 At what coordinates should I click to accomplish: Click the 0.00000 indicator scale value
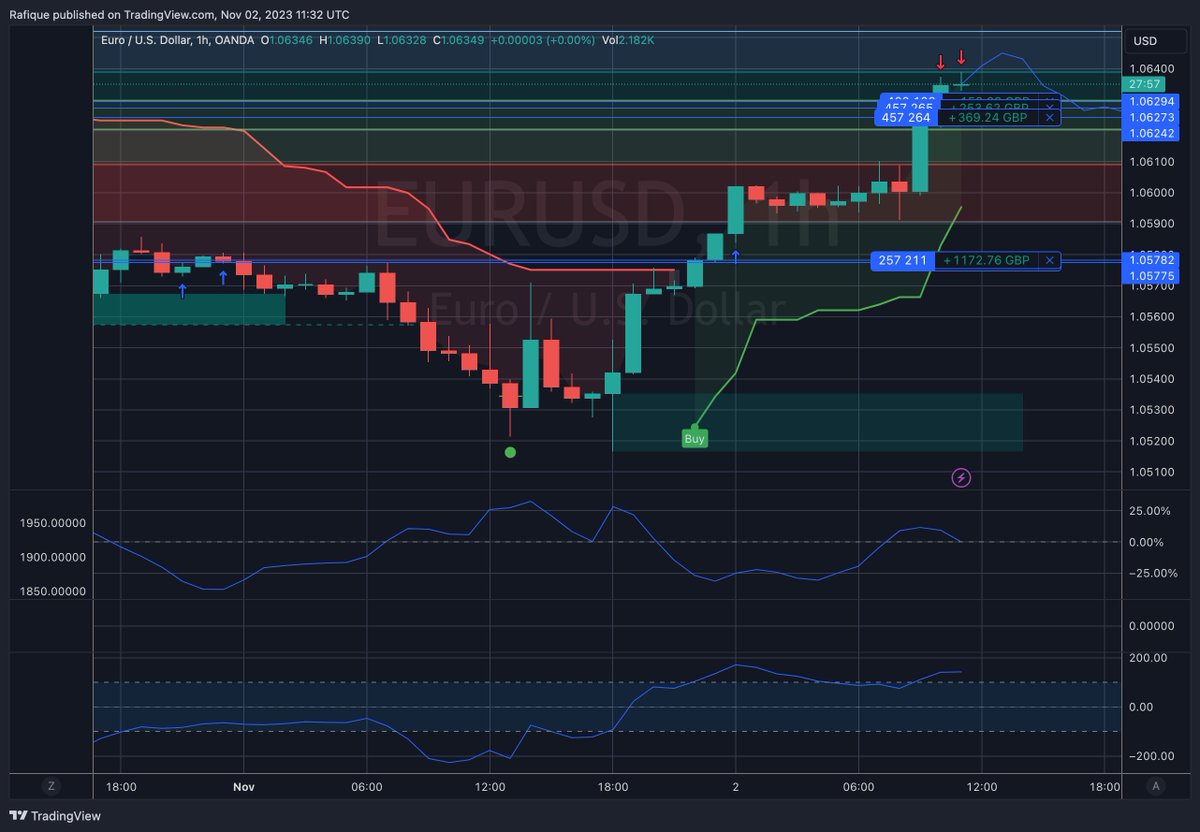coord(1150,626)
